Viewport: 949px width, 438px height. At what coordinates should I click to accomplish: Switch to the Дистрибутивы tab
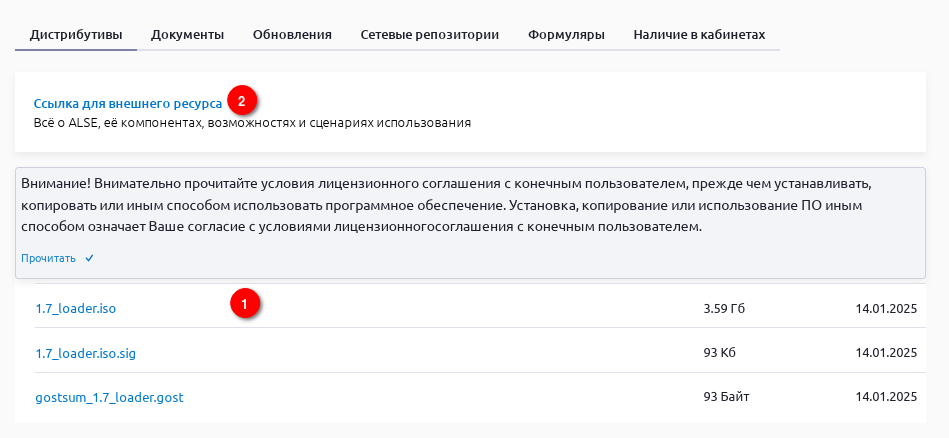(69, 35)
